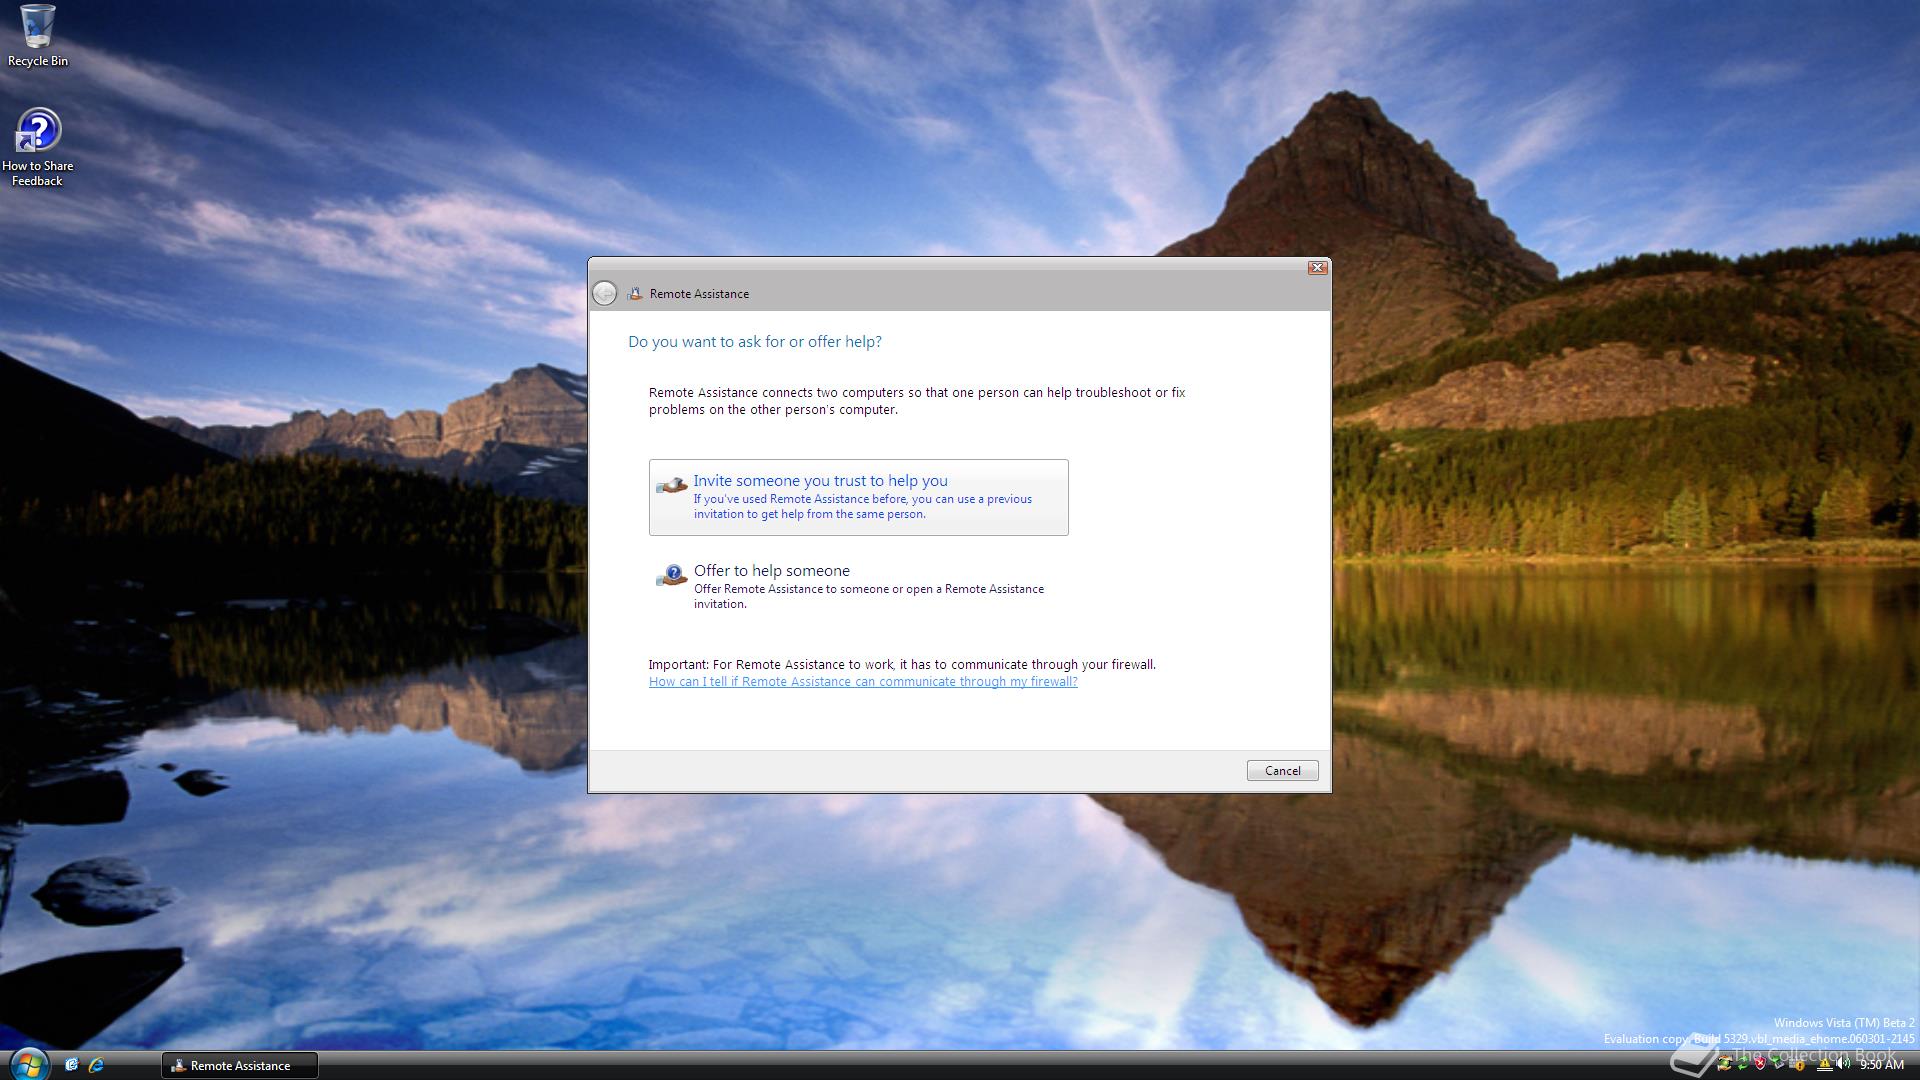
Task: Launch Internet Explorer from quick launch
Action: [x=96, y=1065]
